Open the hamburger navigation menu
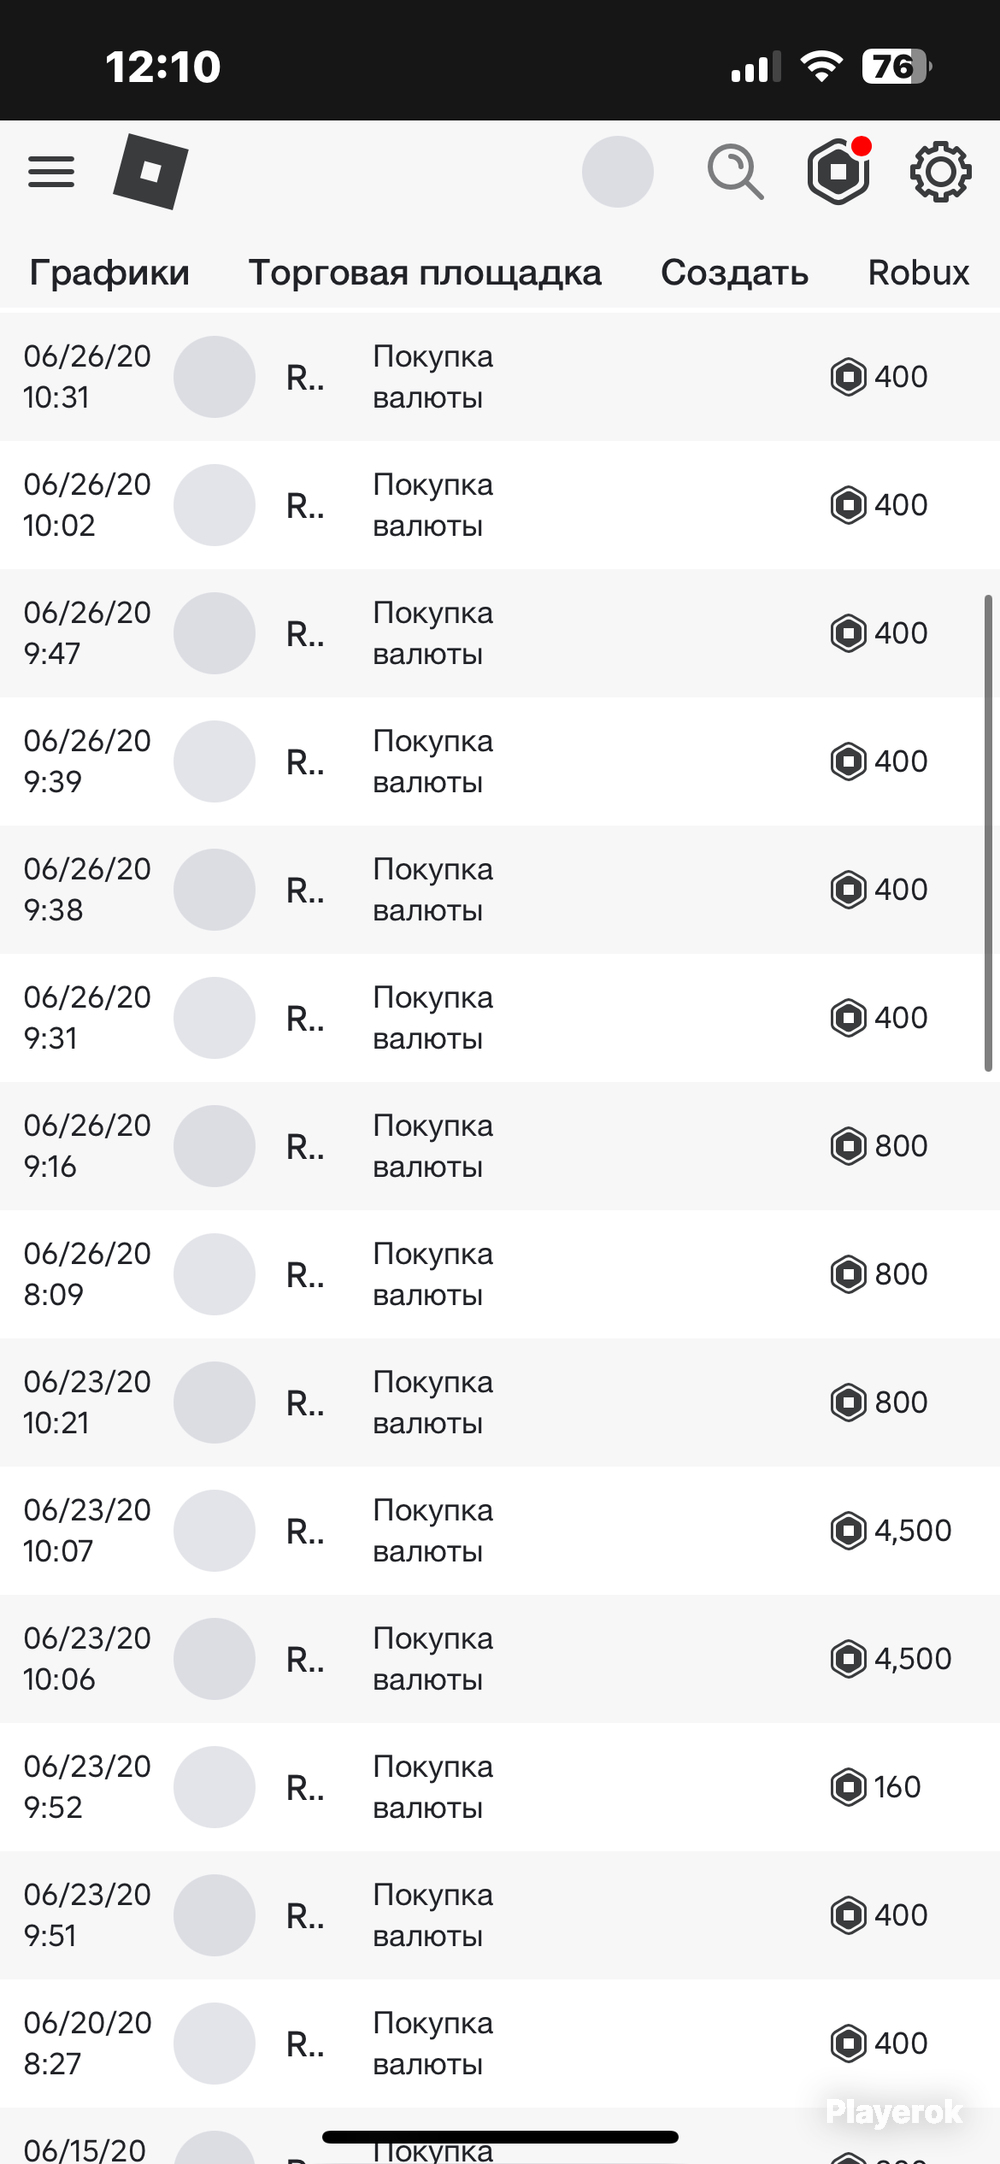 point(51,172)
